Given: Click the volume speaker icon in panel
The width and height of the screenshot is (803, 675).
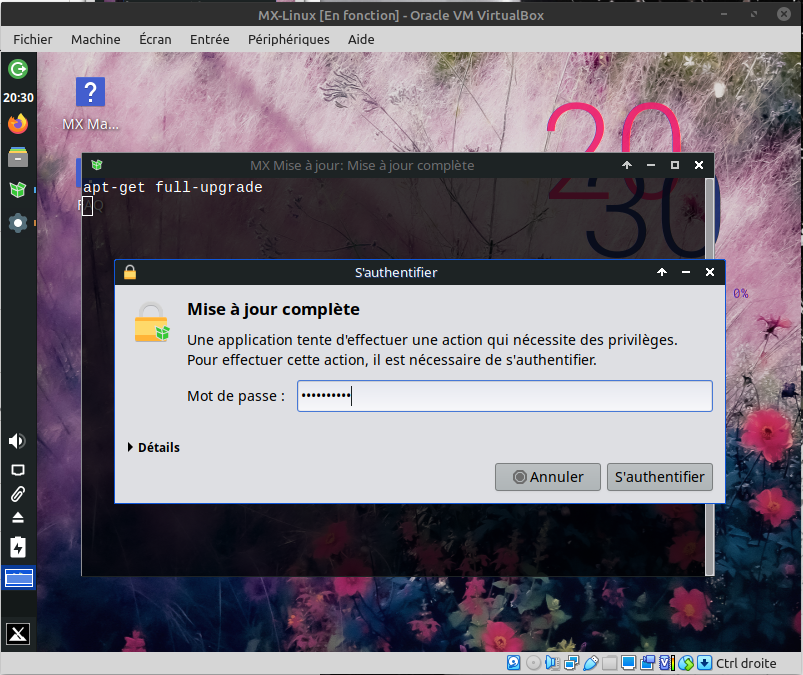Looking at the screenshot, I should (x=18, y=441).
